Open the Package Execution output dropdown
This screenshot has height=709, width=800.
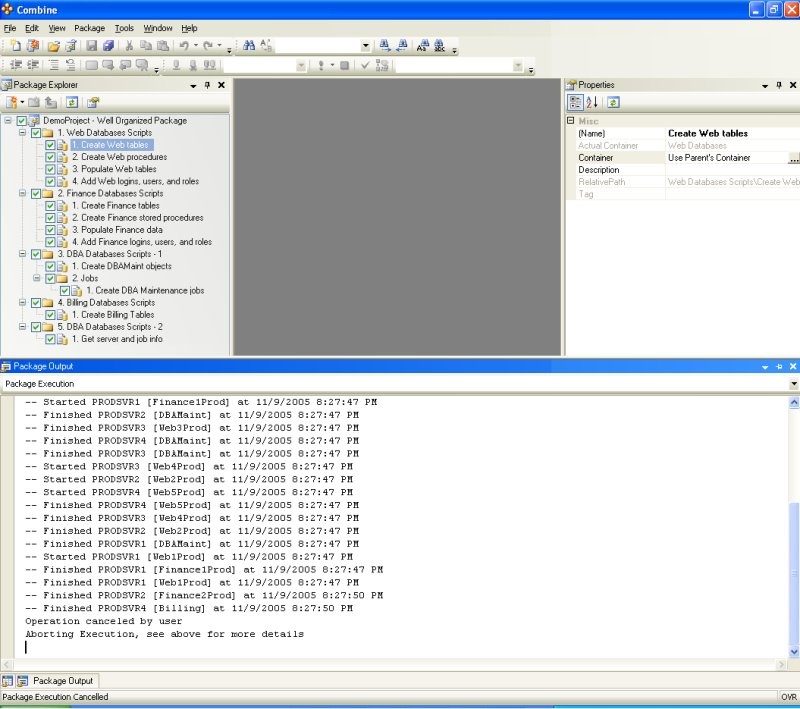click(x=794, y=384)
